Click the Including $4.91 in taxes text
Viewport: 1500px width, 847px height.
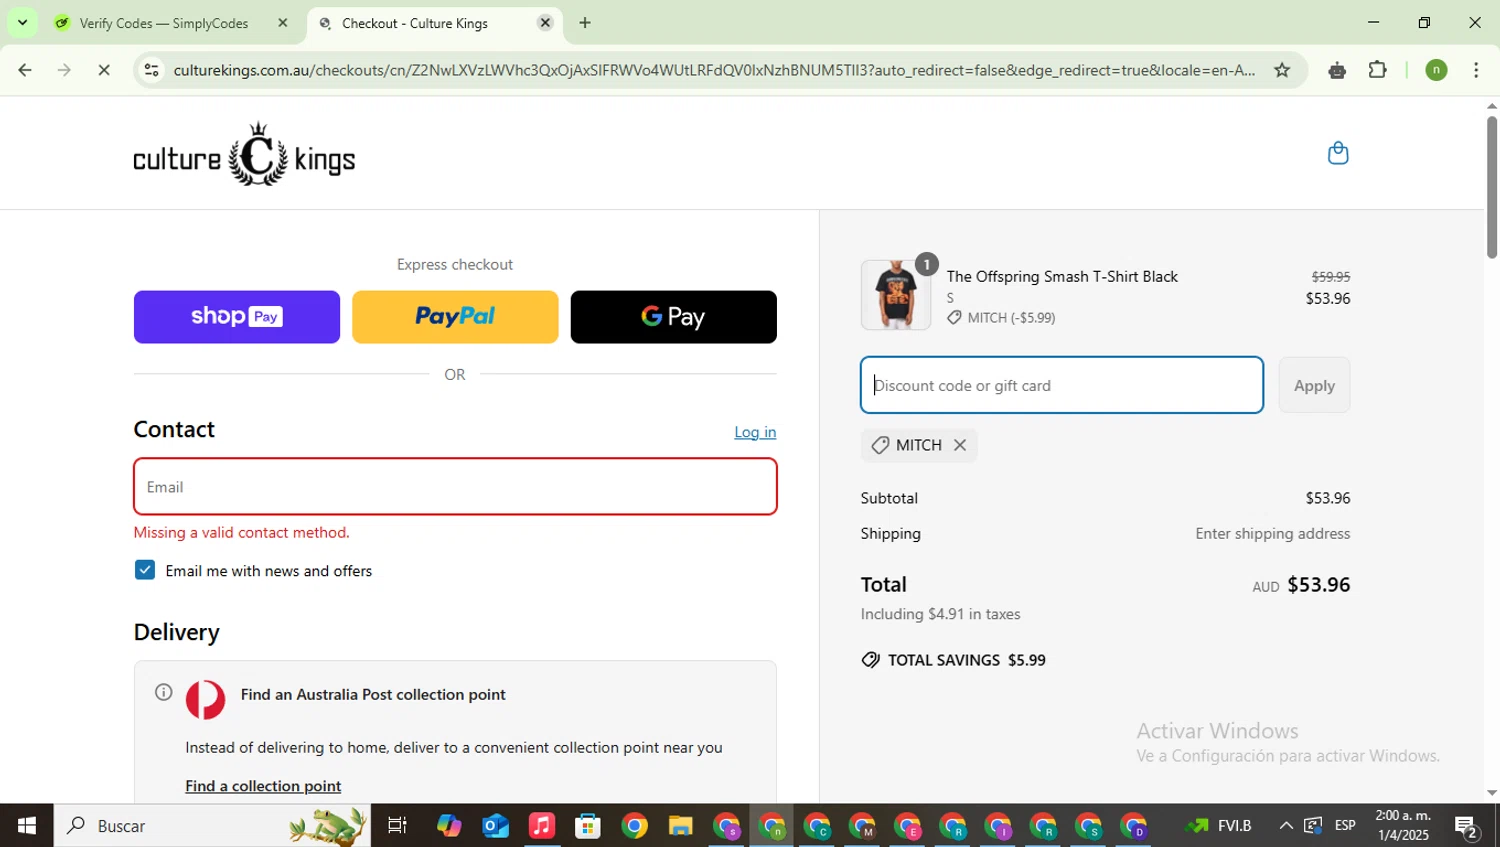click(x=940, y=614)
